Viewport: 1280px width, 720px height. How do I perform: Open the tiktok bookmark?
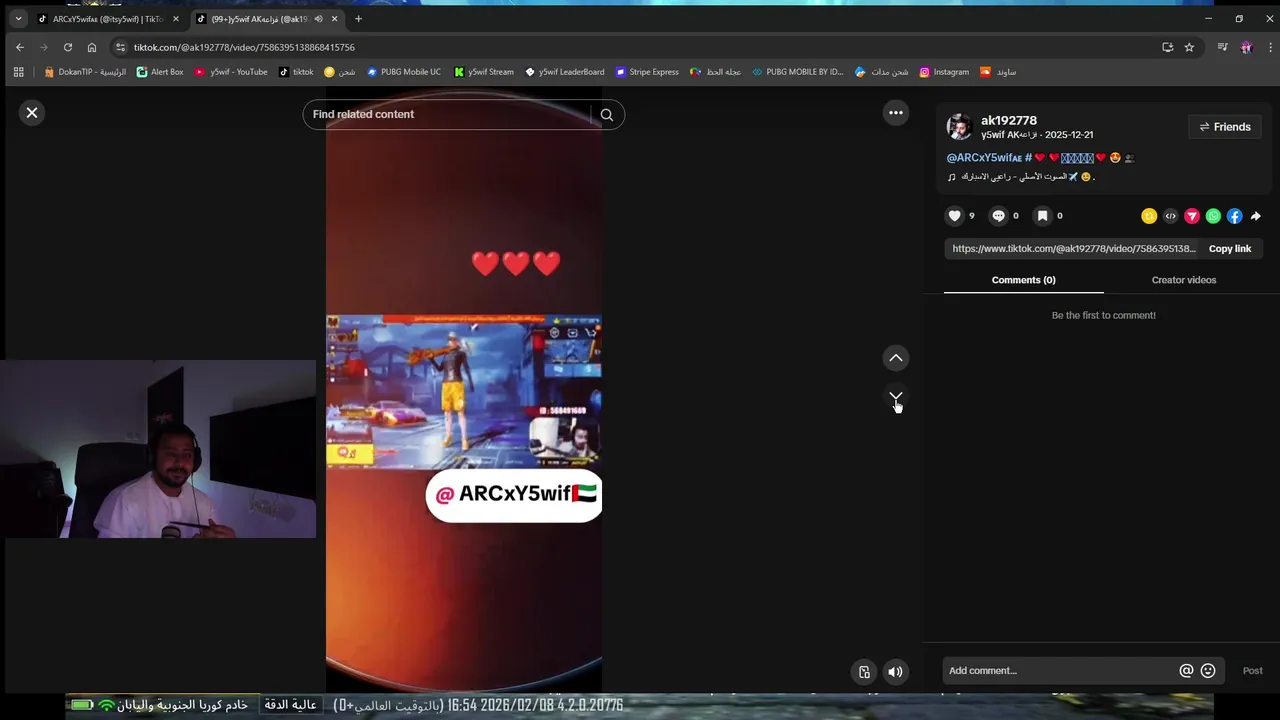click(x=296, y=72)
